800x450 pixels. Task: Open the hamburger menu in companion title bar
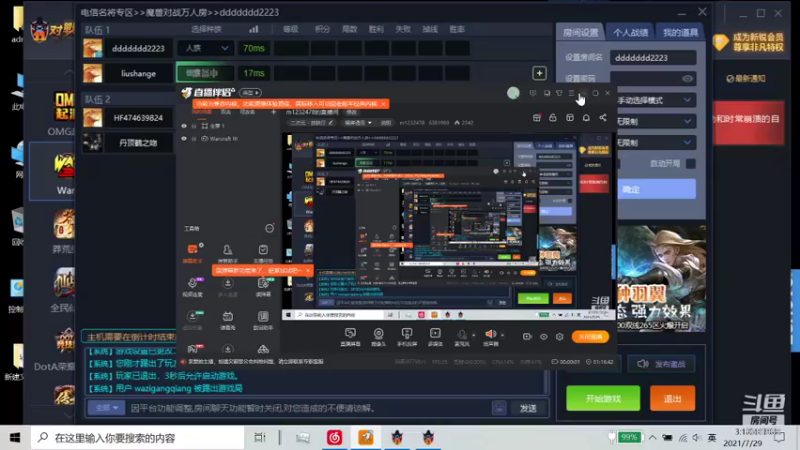click(571, 93)
